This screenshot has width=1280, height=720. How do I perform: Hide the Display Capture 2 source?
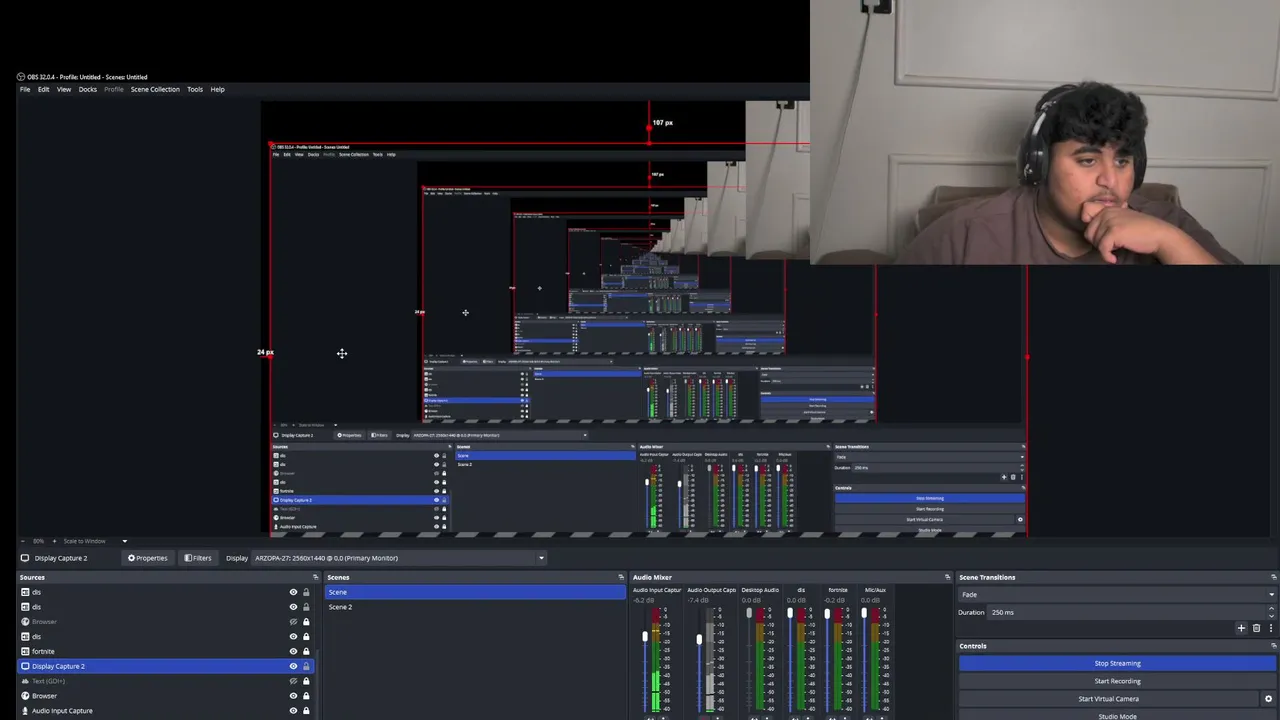(293, 666)
